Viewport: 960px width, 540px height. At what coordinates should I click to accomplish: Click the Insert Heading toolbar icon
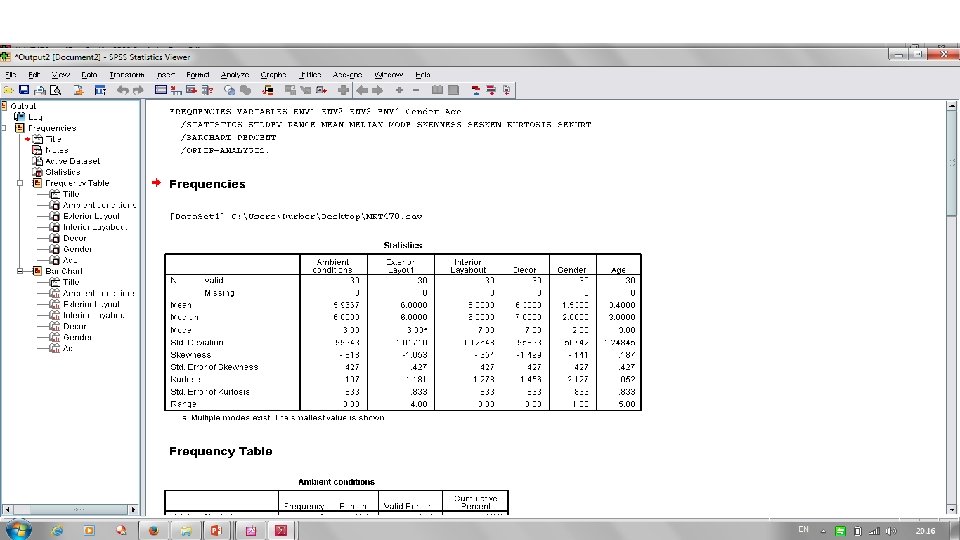476,90
